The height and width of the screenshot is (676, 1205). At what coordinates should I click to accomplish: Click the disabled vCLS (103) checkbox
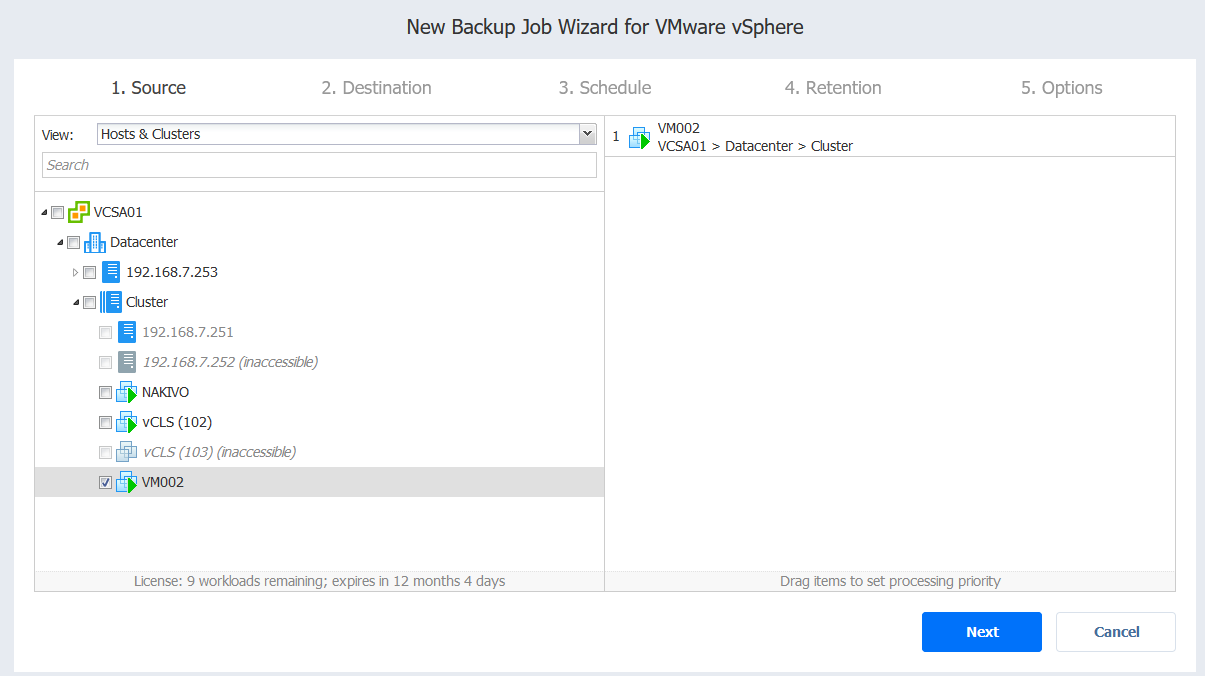point(105,453)
